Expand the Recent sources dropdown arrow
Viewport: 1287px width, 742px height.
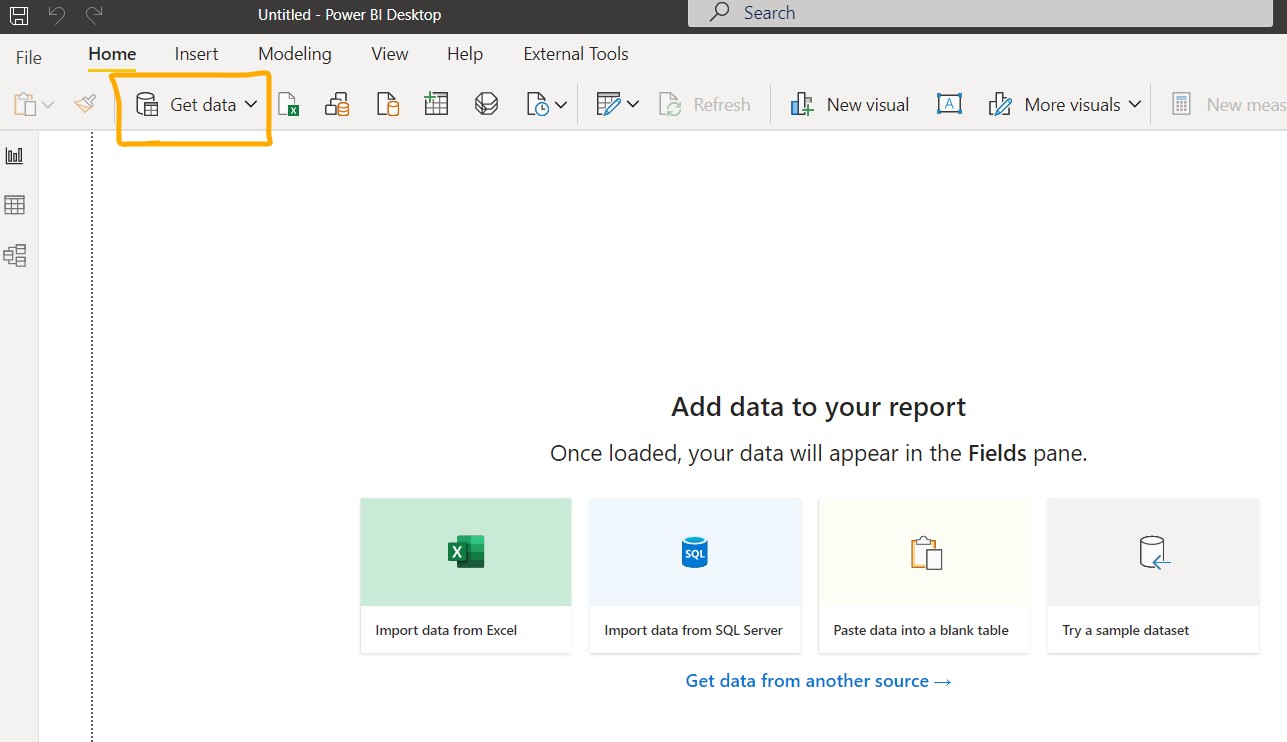pyautogui.click(x=561, y=104)
